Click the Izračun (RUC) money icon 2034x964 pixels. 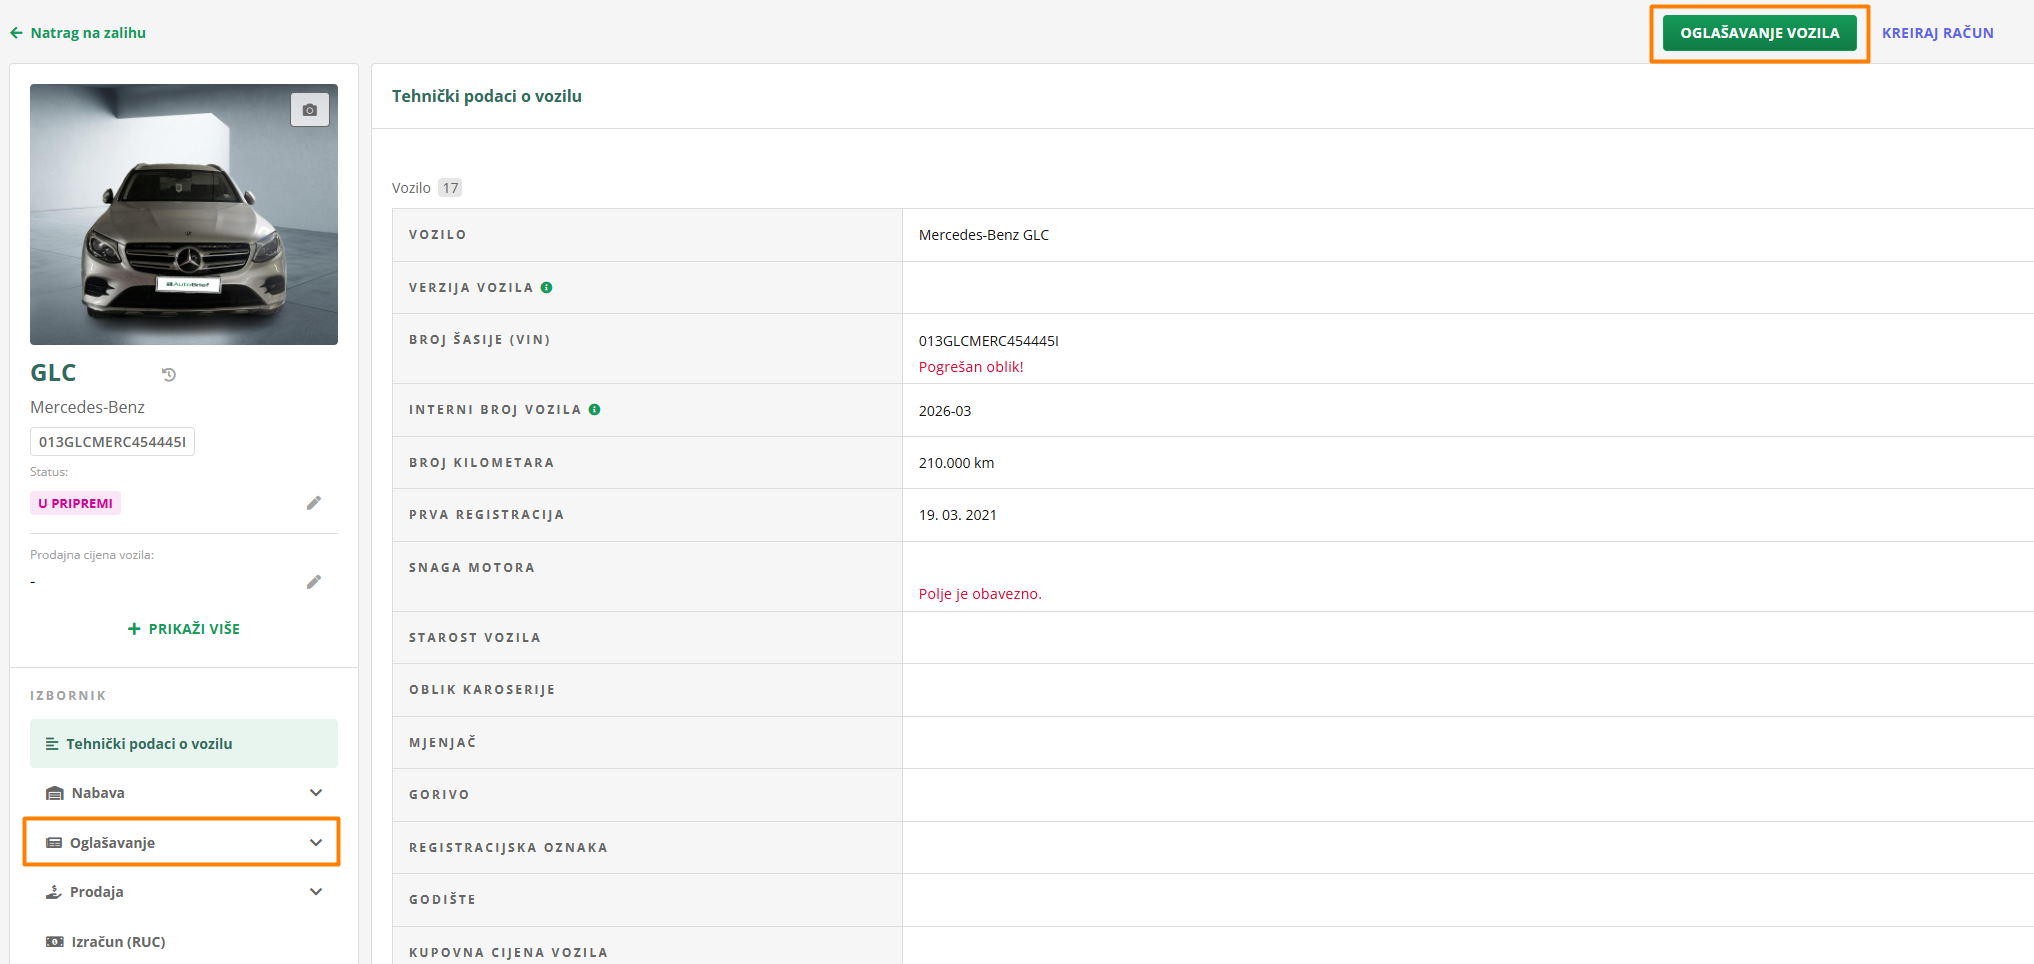coord(55,942)
